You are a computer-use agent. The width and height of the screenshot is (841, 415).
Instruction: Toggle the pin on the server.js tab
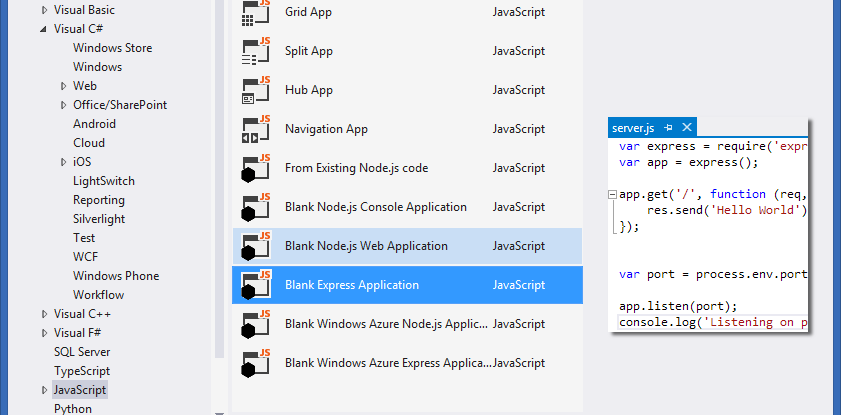pyautogui.click(x=668, y=128)
